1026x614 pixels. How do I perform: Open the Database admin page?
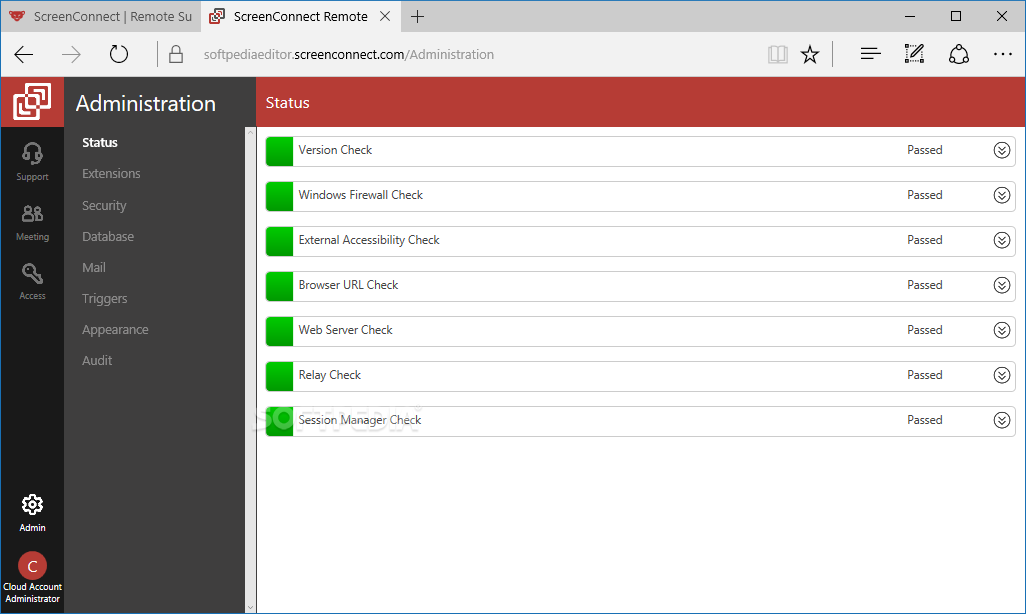[x=108, y=236]
